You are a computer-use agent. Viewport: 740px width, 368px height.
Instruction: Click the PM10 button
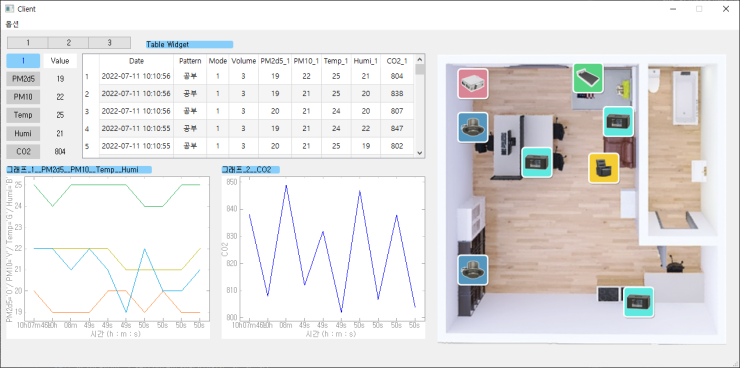click(x=23, y=97)
